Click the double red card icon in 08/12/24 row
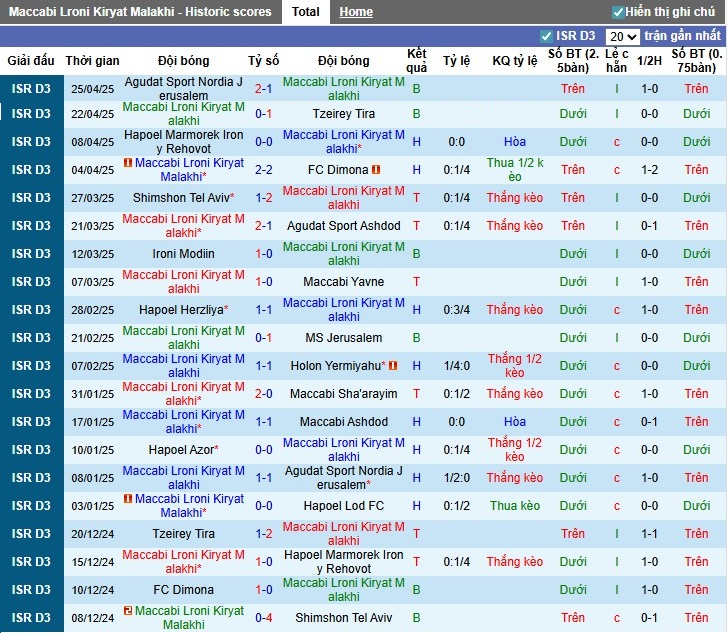This screenshot has width=727, height=633. (128, 611)
